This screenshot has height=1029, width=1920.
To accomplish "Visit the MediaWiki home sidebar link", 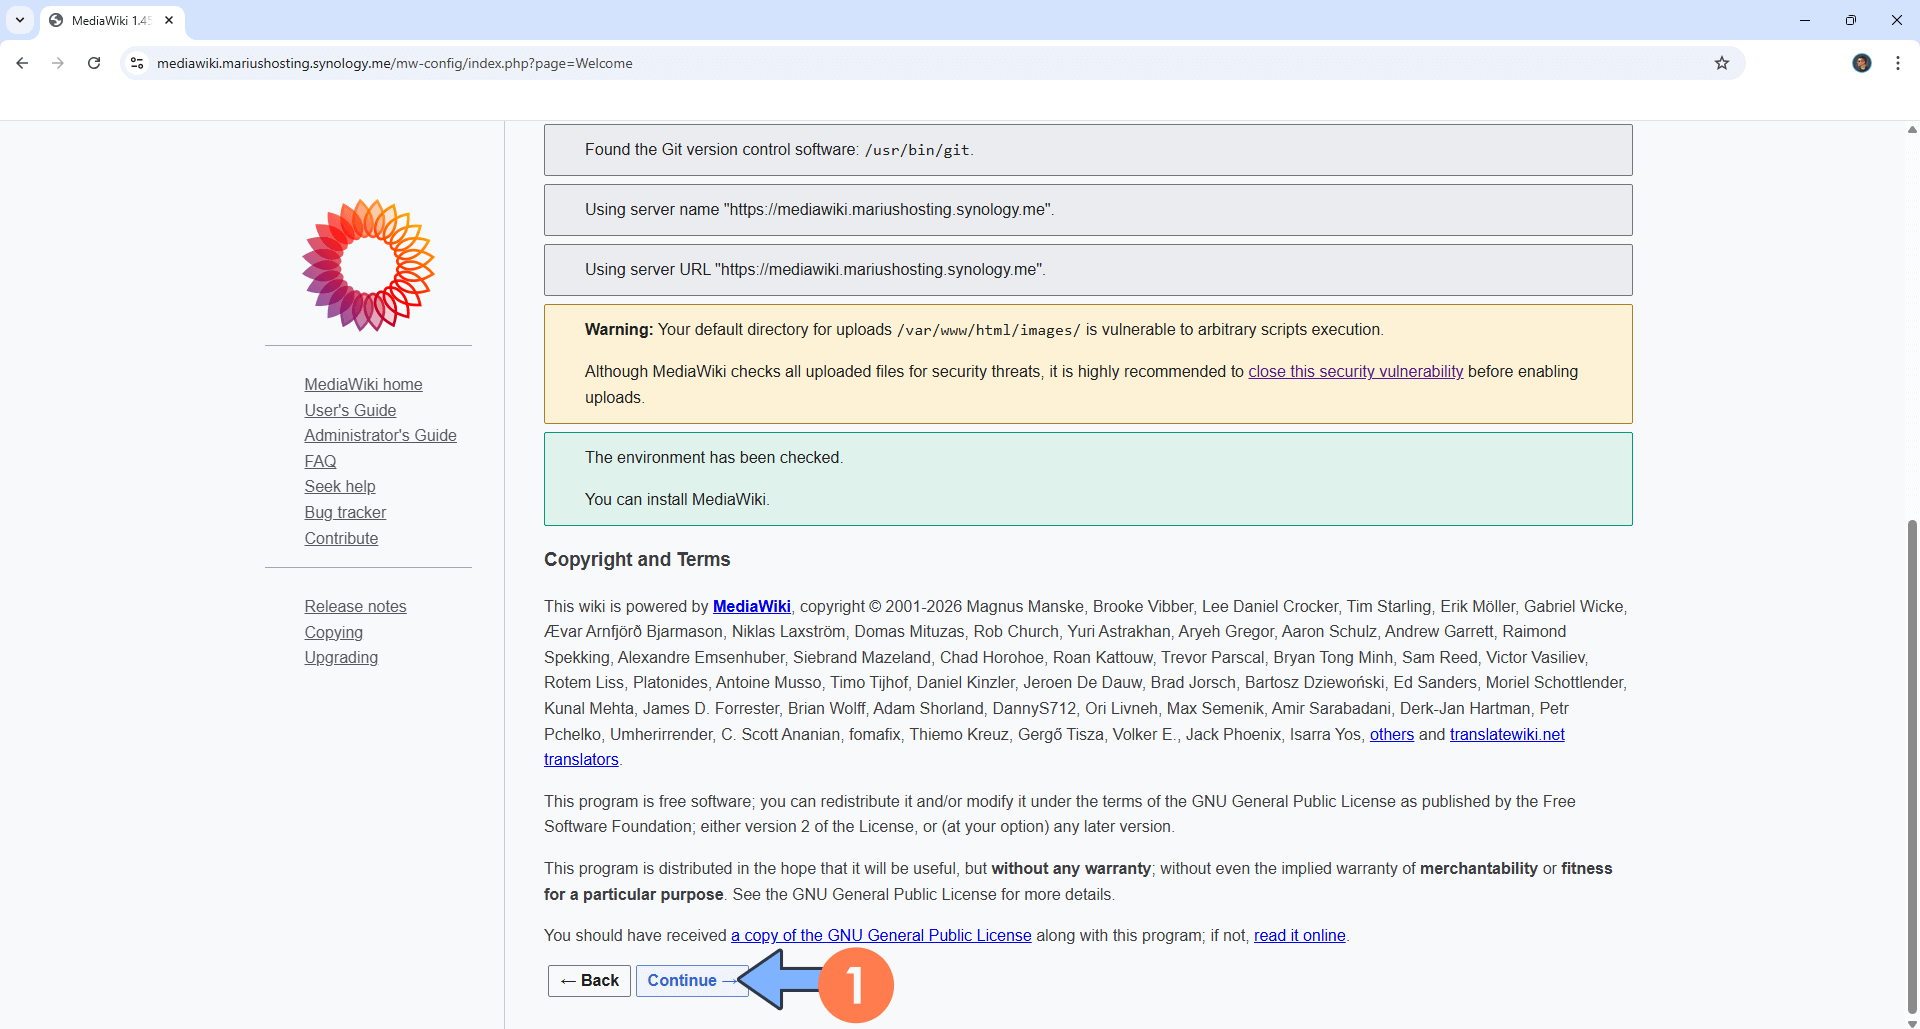I will pyautogui.click(x=363, y=384).
